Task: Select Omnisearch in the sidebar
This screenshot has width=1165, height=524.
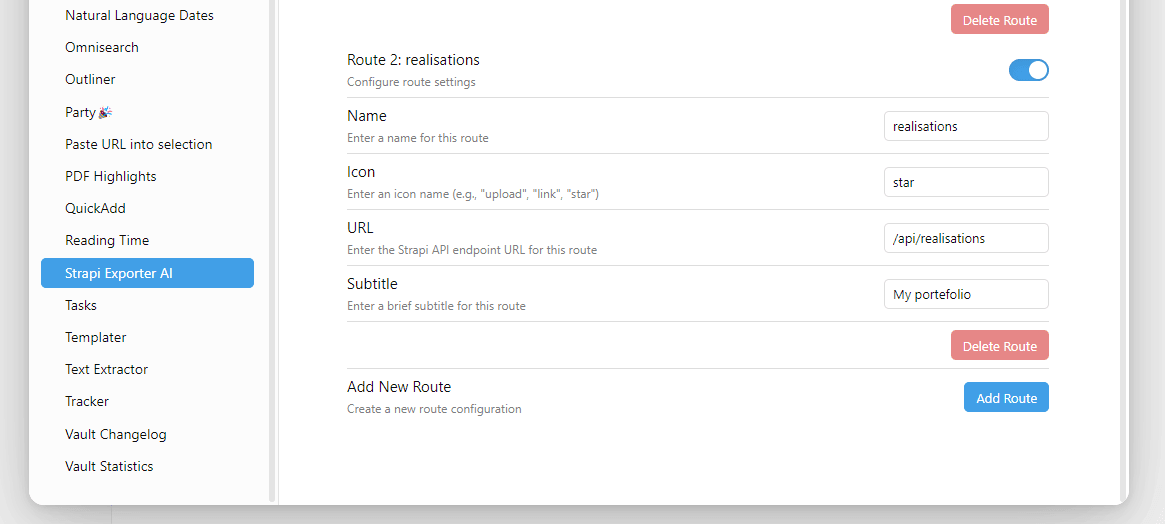Action: coord(102,47)
